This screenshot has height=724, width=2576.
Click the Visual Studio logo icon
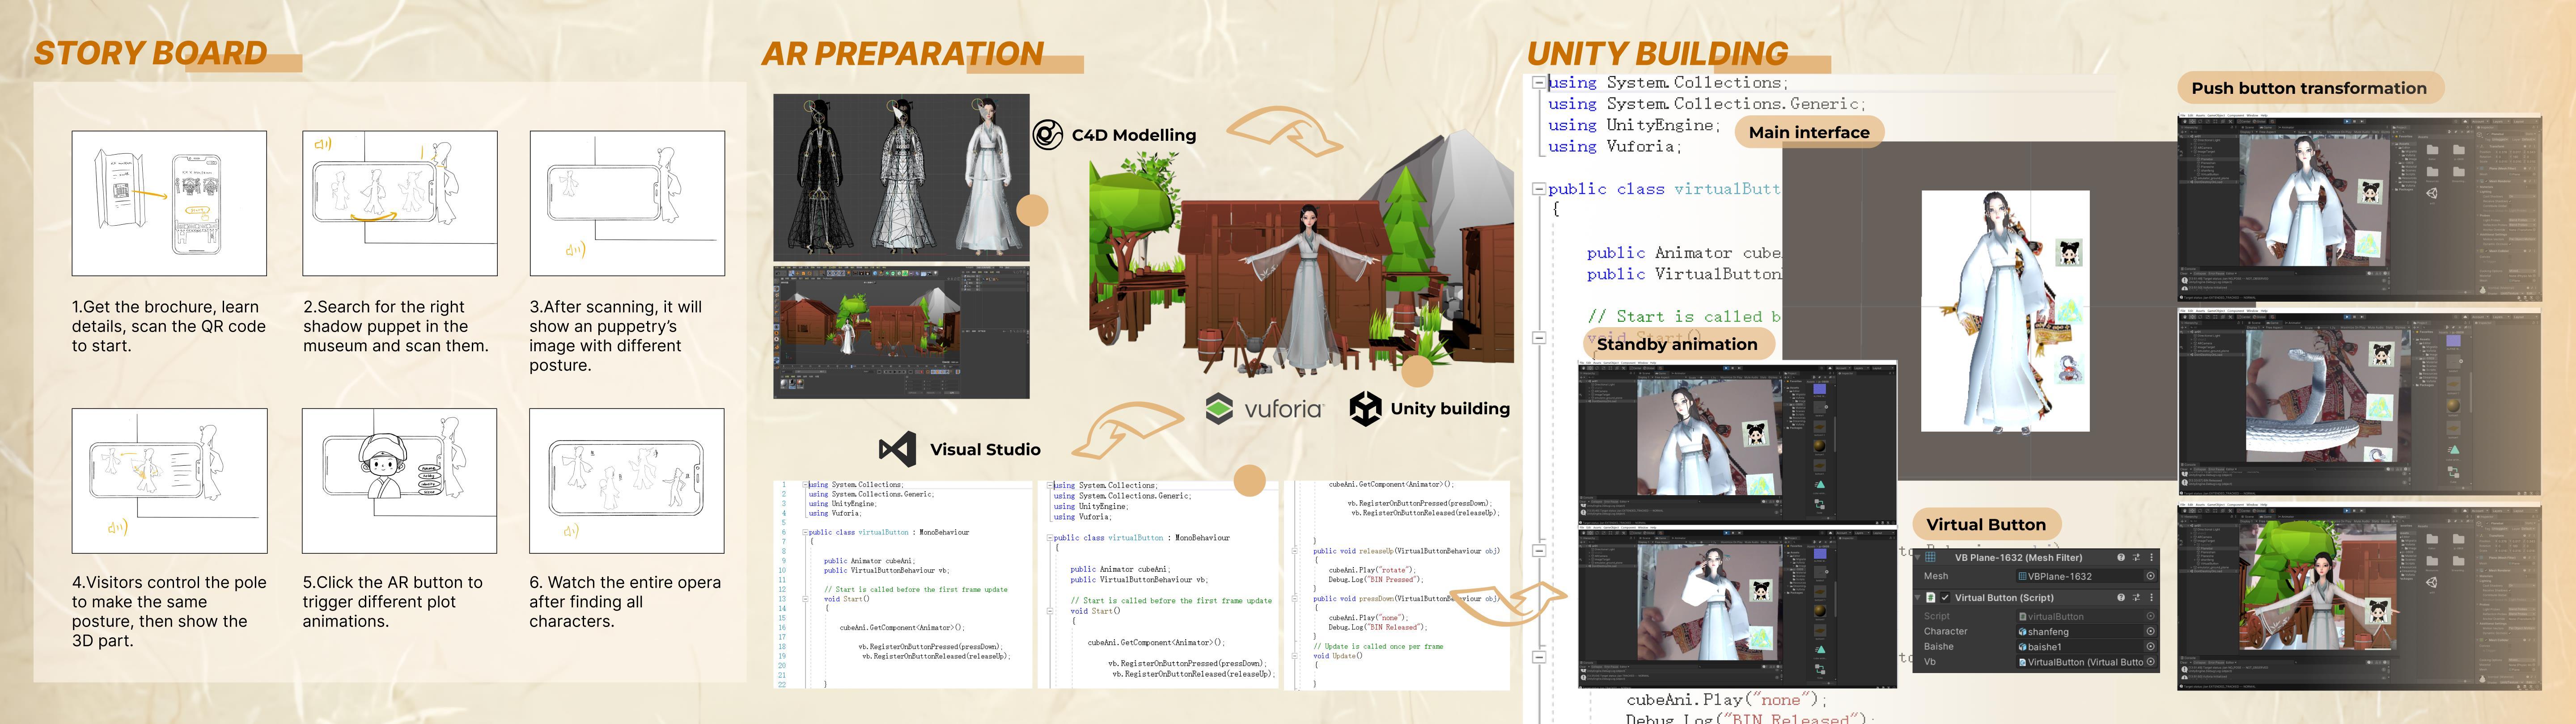point(897,449)
